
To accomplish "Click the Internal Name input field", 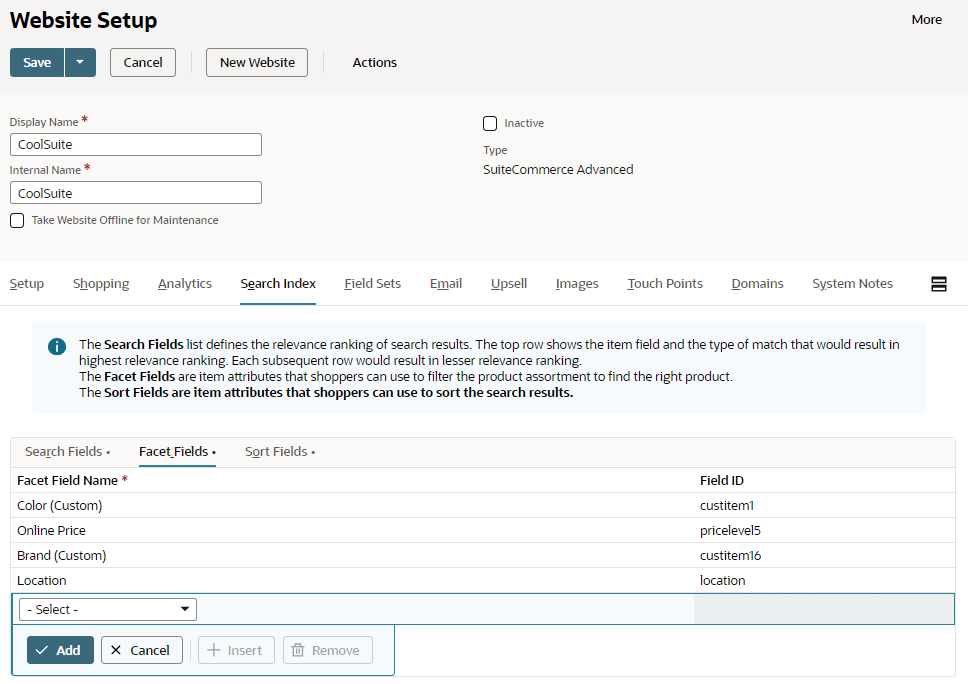I will click(136, 193).
